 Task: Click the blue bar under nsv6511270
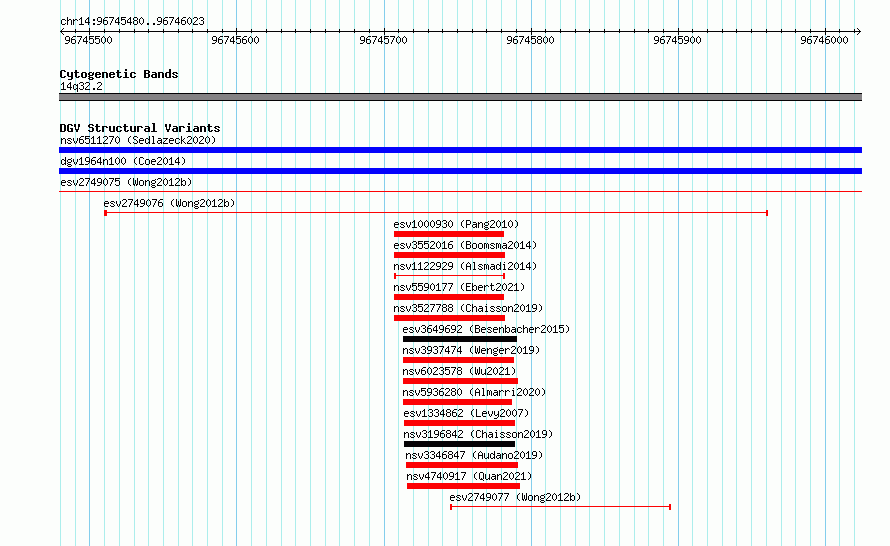460,150
